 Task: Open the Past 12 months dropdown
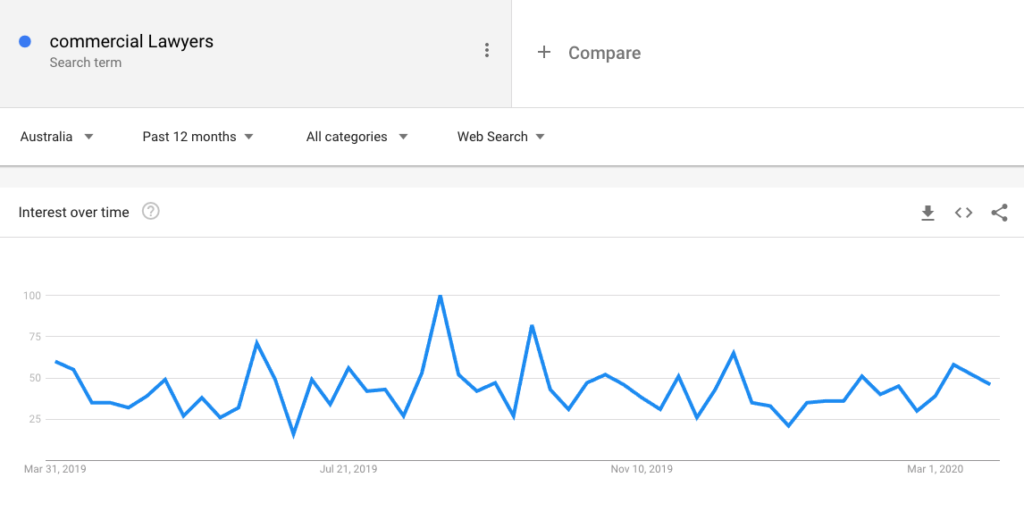click(x=198, y=137)
